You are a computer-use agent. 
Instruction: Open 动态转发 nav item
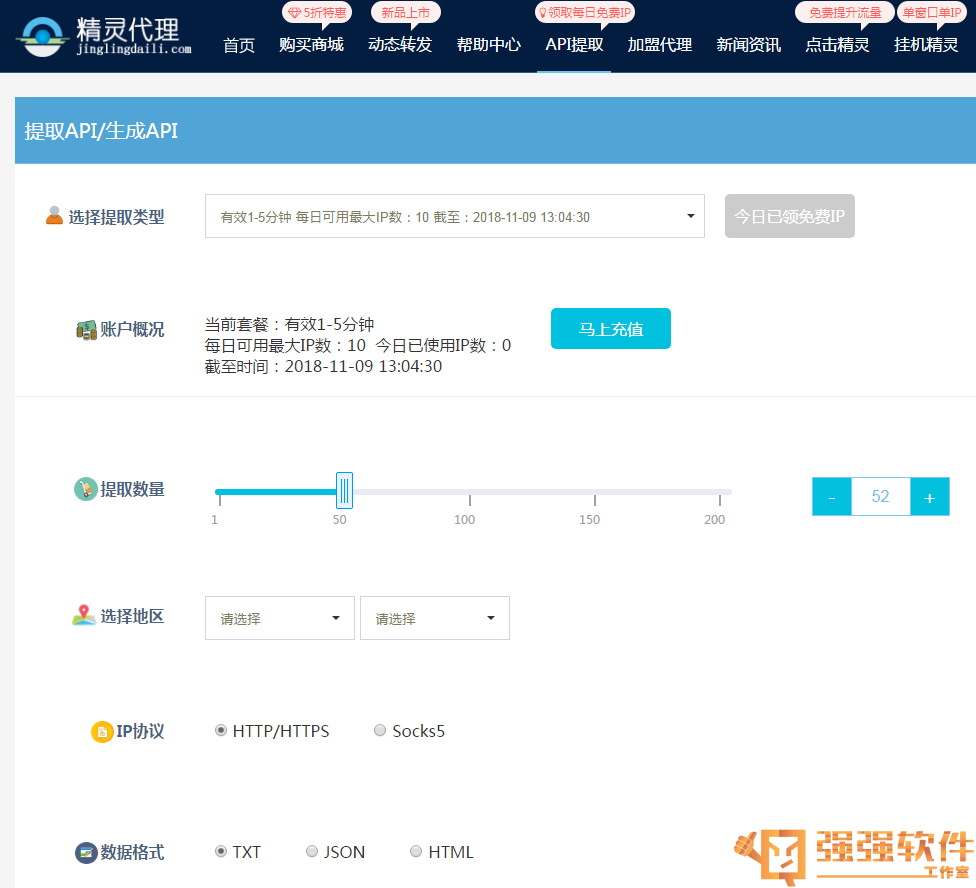[400, 45]
